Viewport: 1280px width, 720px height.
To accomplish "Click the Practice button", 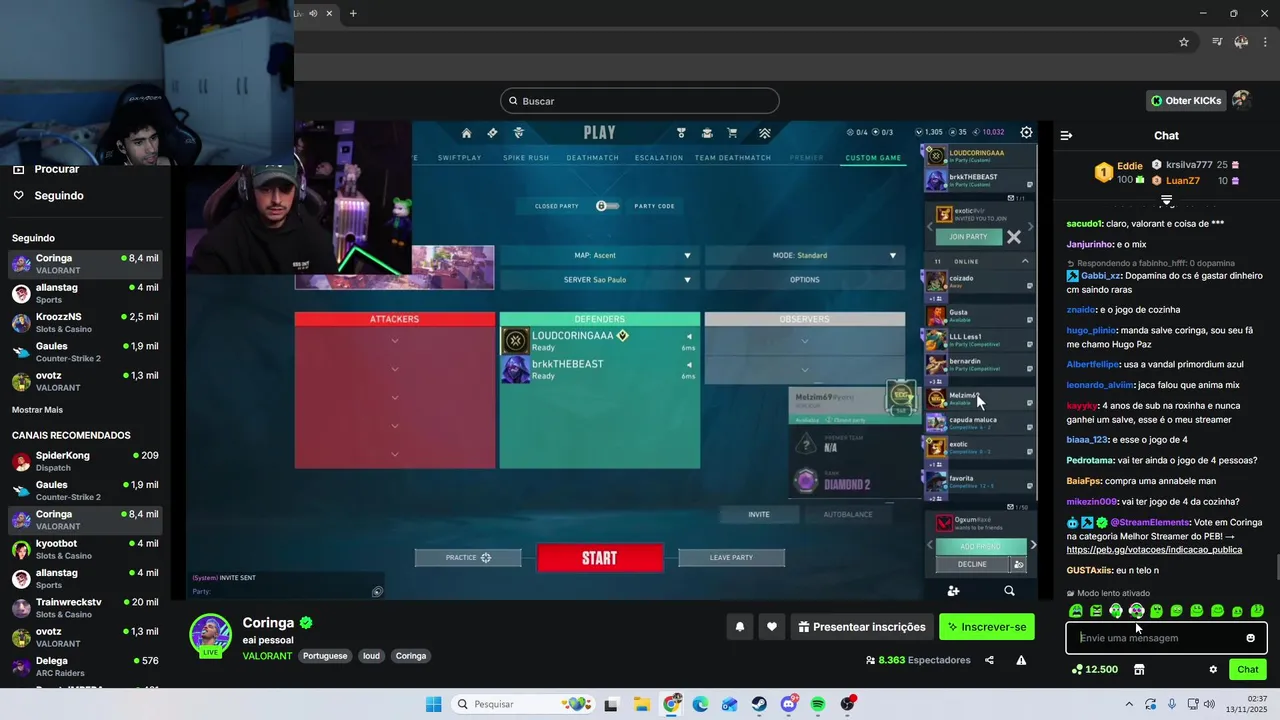I will click(x=468, y=557).
